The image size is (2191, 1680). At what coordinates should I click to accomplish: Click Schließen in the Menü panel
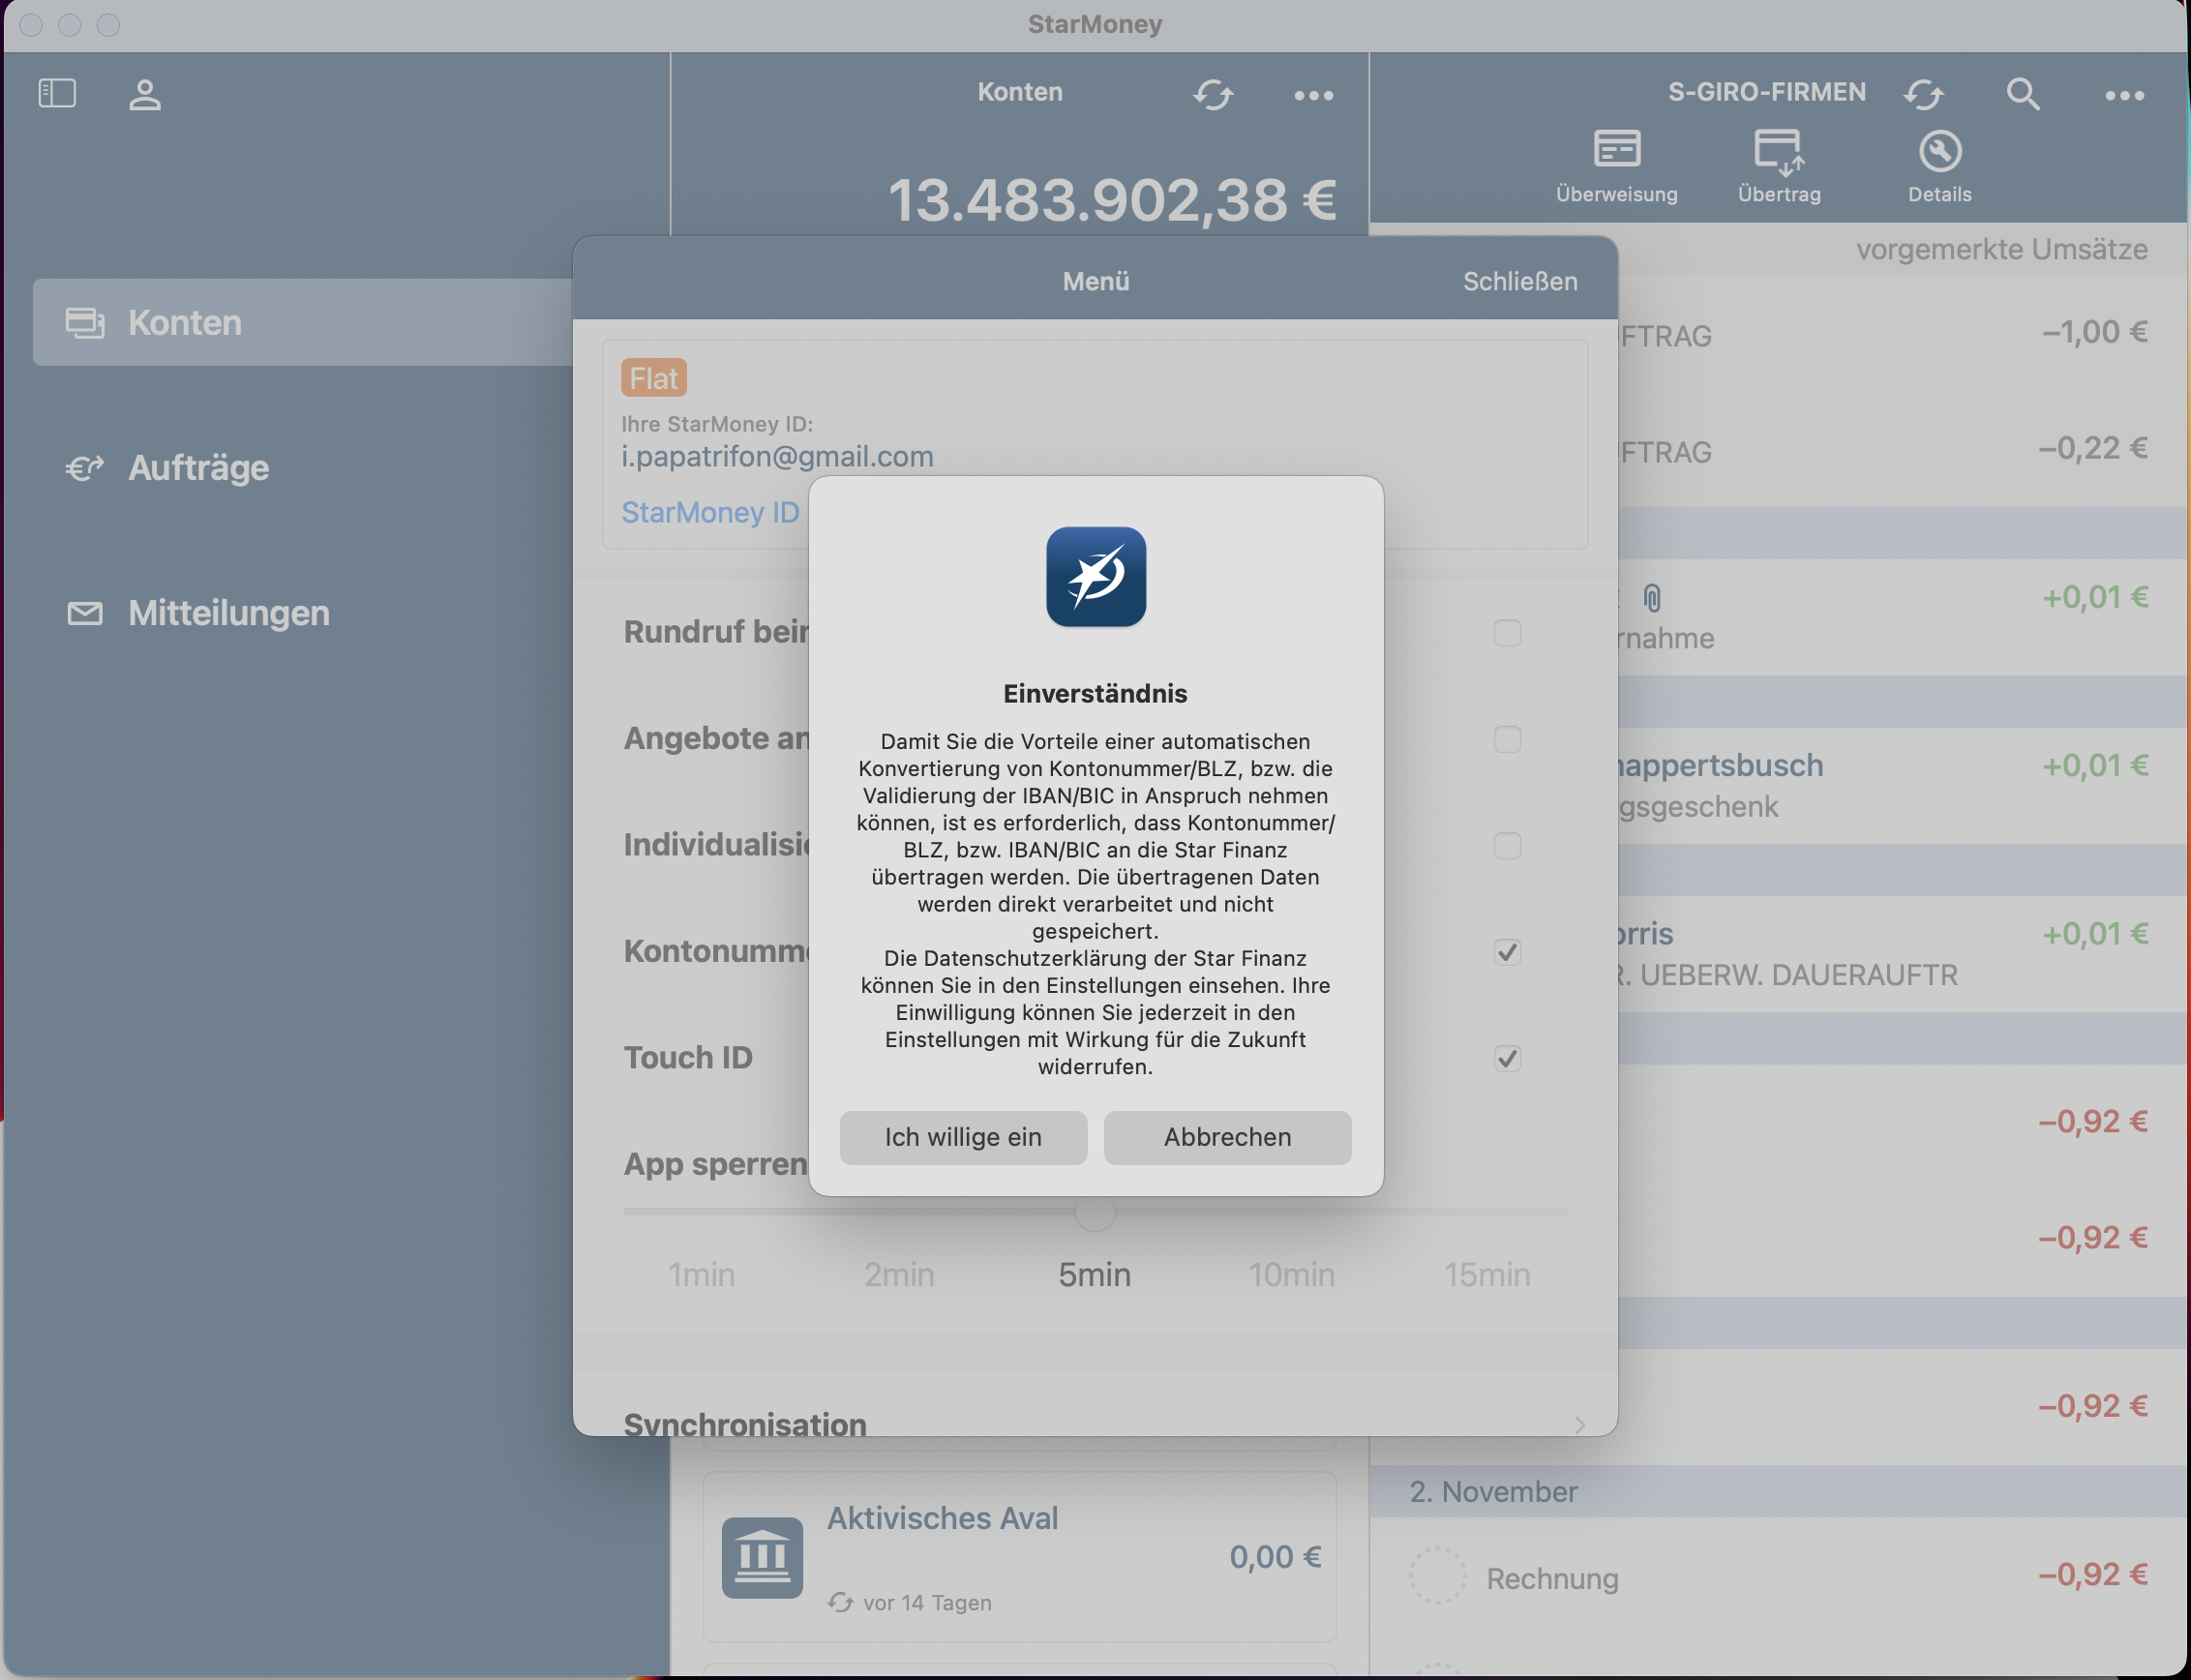tap(1520, 281)
